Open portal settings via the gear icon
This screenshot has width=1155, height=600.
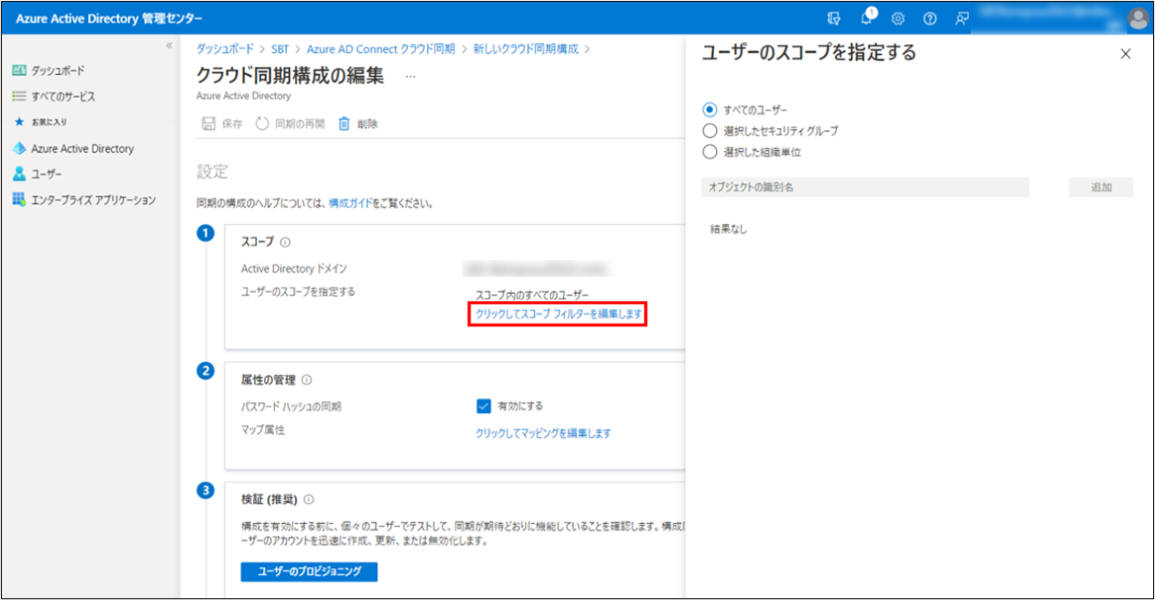pyautogui.click(x=898, y=18)
